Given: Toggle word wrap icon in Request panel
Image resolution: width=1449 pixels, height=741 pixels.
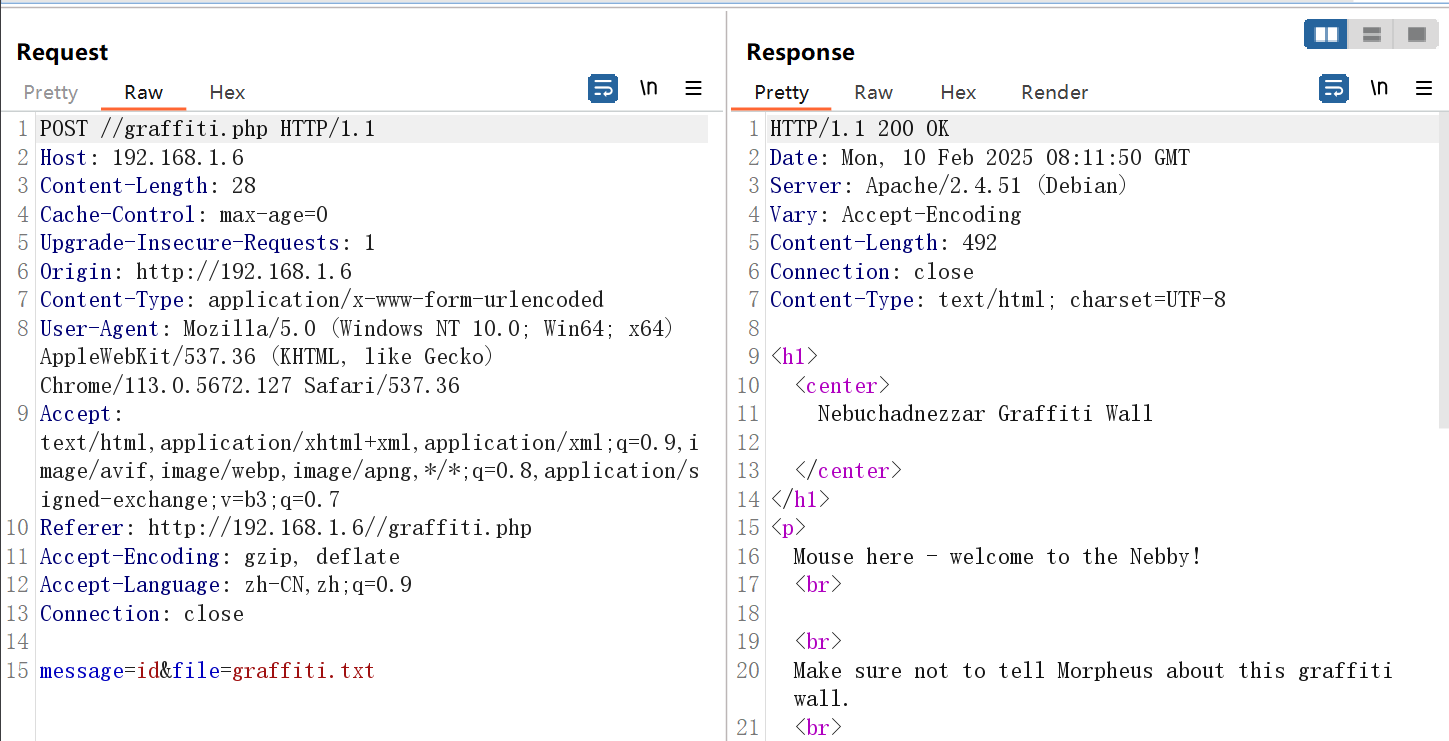Looking at the screenshot, I should click(x=602, y=89).
